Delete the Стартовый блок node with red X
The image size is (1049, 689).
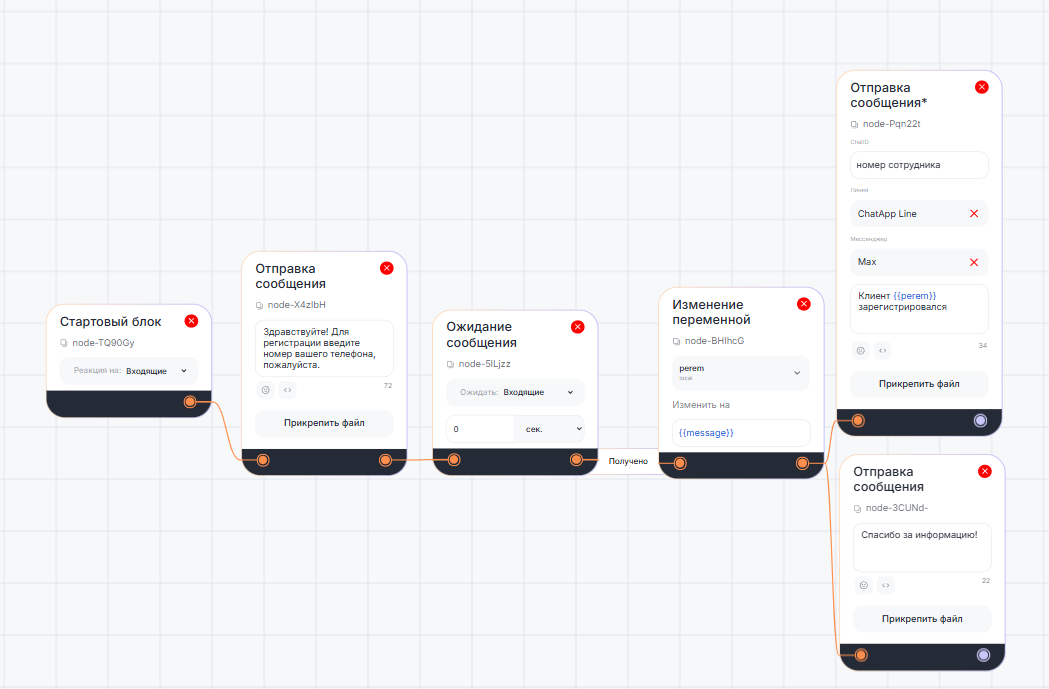tap(191, 321)
